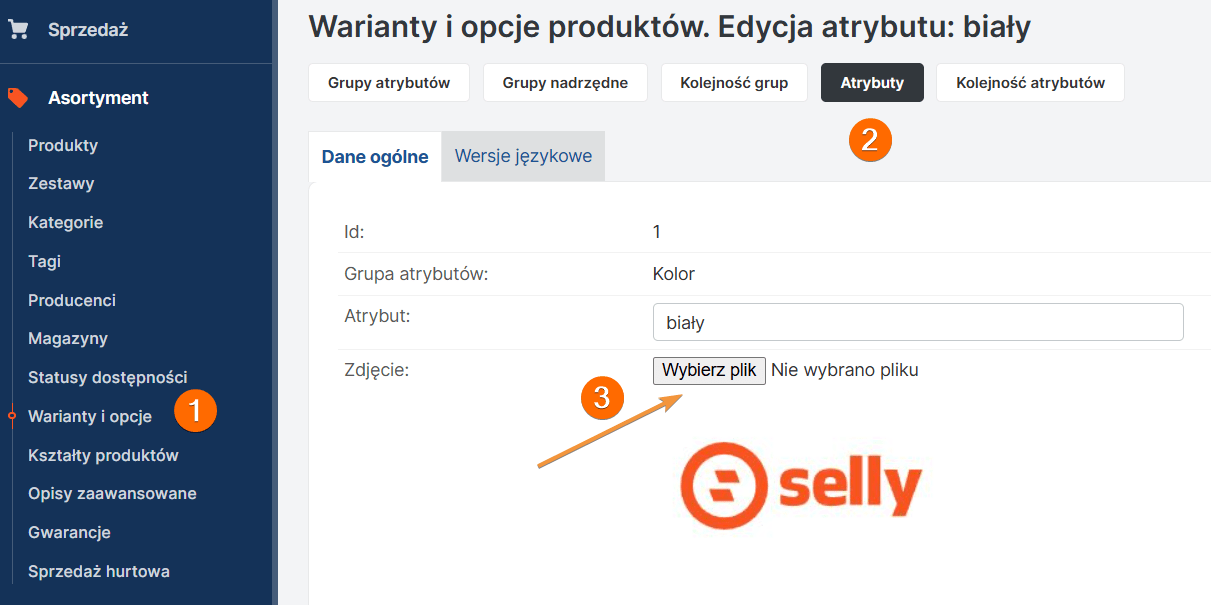
Task: Navigate to Magazyny menu item
Action: [68, 339]
